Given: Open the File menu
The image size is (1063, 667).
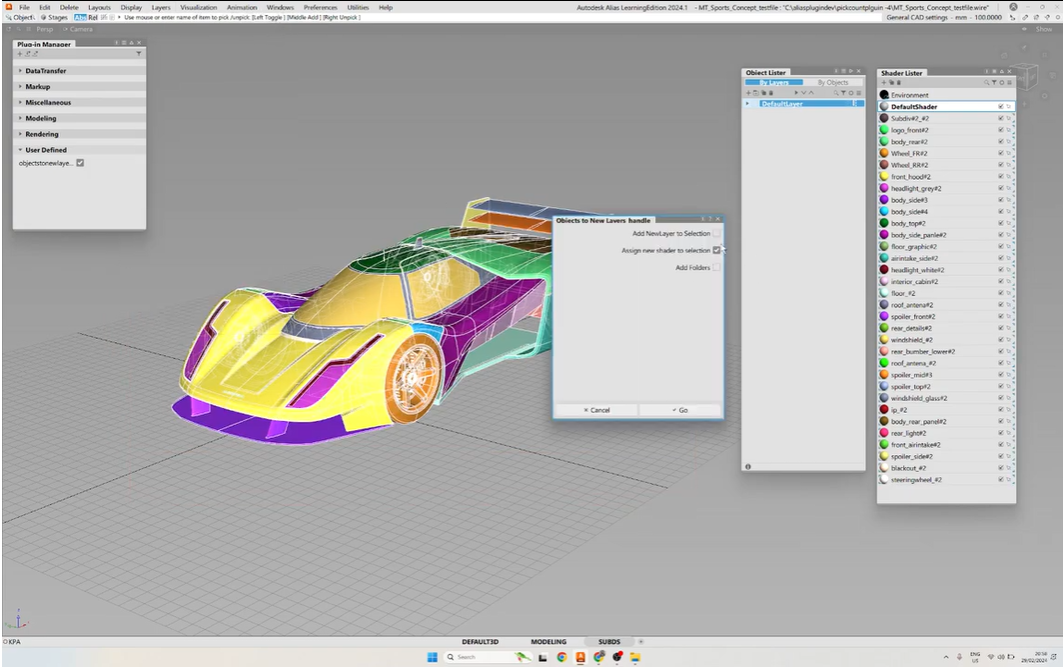Looking at the screenshot, I should pos(24,7).
